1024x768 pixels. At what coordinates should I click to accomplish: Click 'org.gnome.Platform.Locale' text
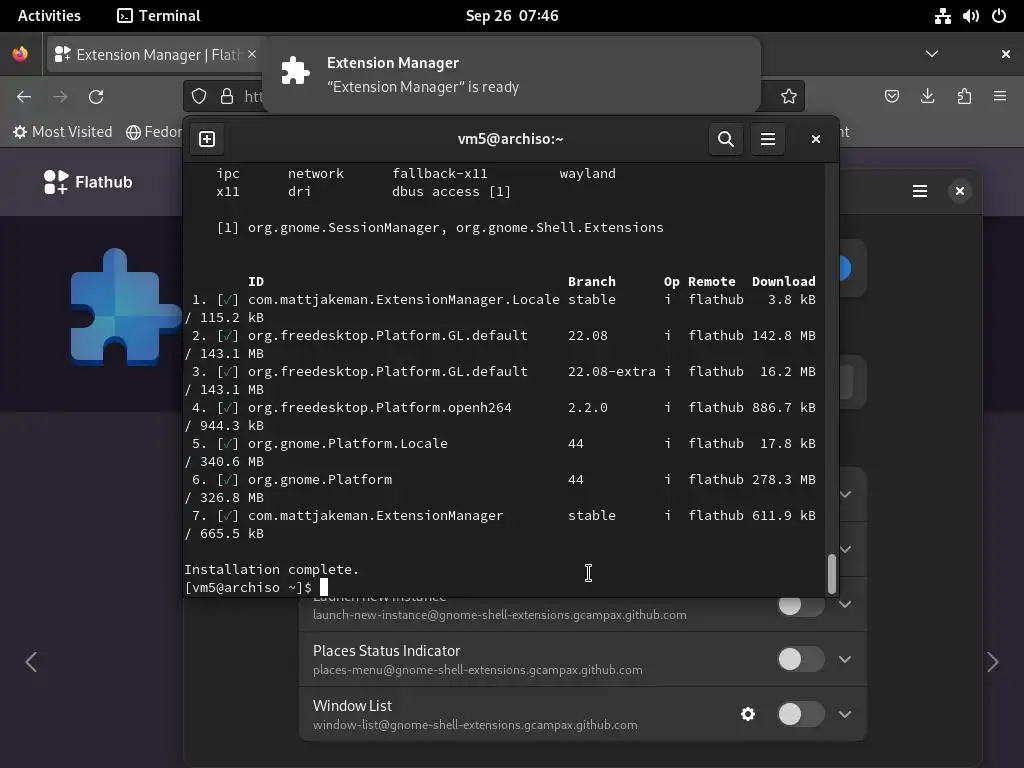(x=347, y=443)
